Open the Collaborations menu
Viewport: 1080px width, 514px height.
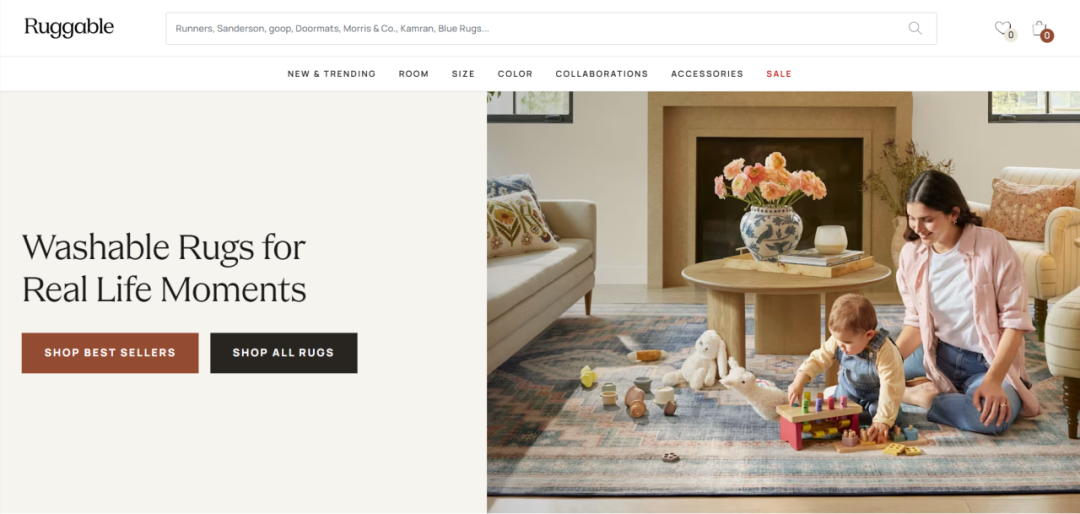click(x=601, y=74)
